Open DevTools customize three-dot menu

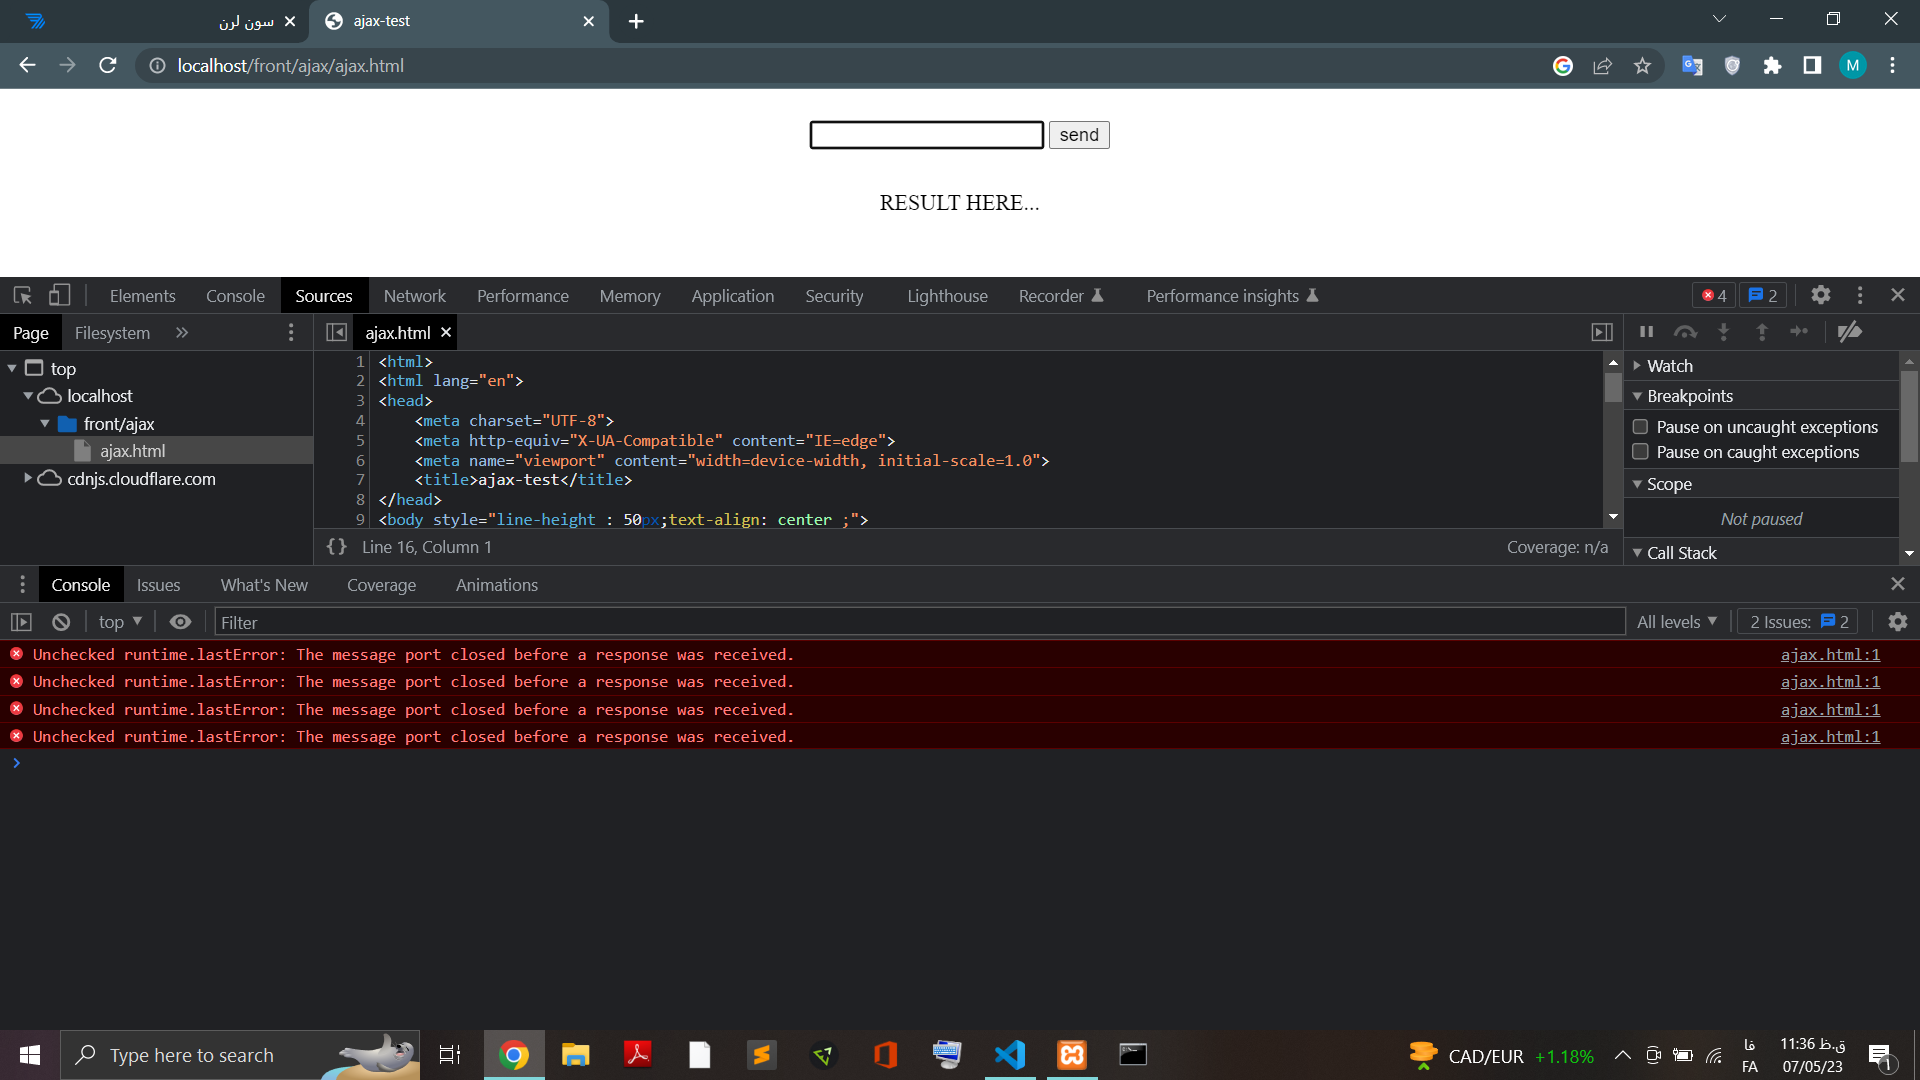(1860, 295)
